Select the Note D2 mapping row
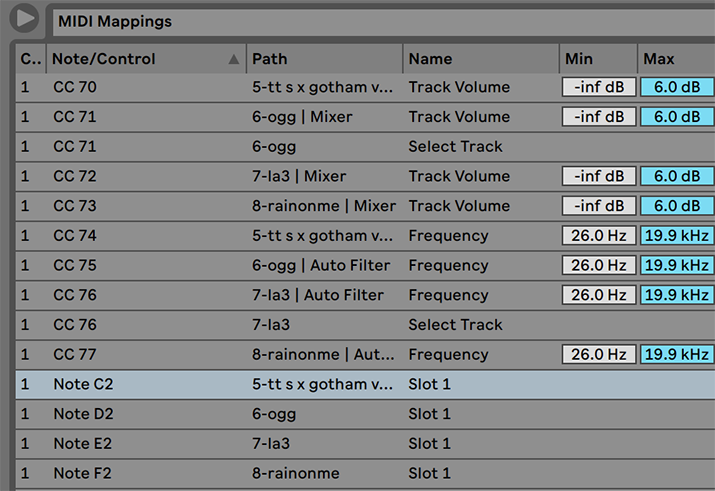Screen dimensions: 715x491 pyautogui.click(x=365, y=413)
